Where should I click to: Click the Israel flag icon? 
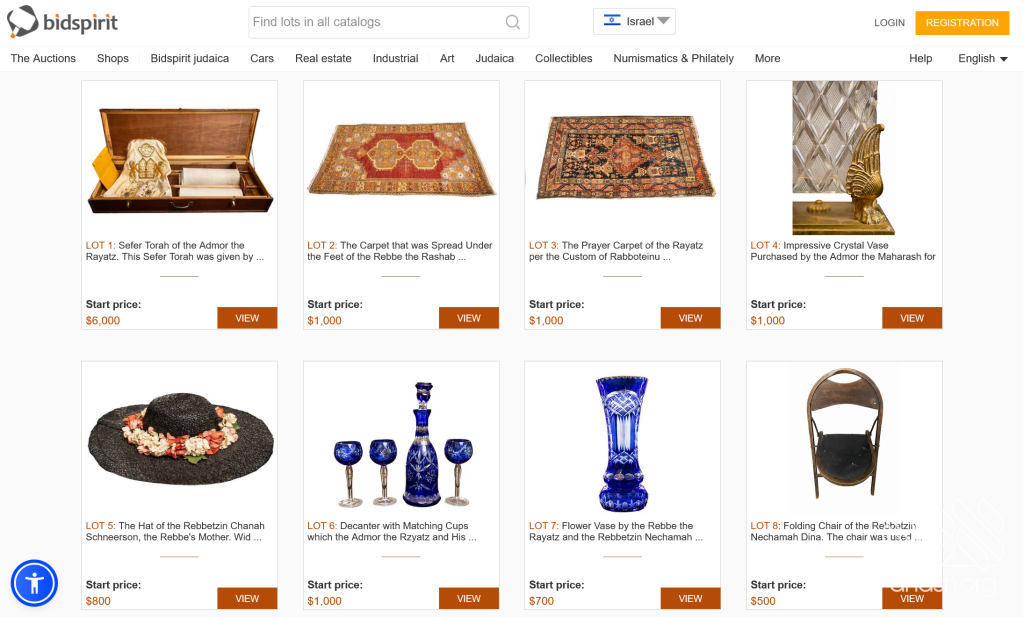pos(612,21)
